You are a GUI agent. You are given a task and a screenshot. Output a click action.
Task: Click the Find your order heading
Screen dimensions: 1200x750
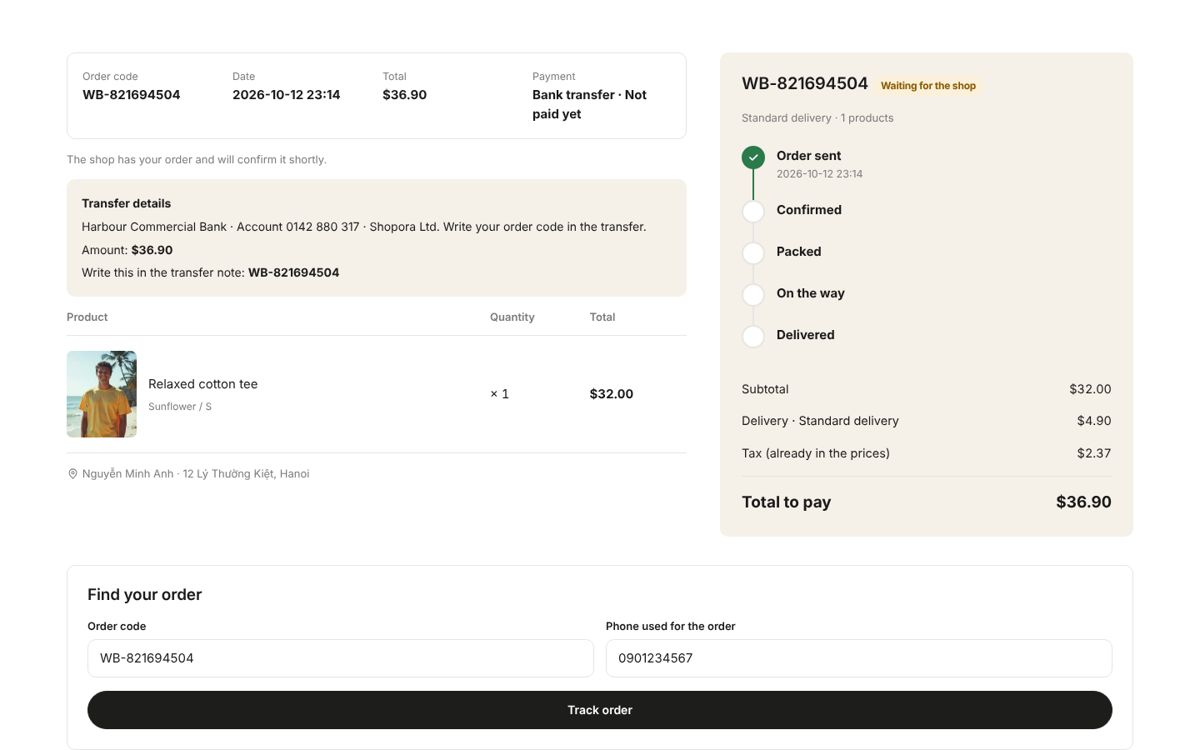144,595
